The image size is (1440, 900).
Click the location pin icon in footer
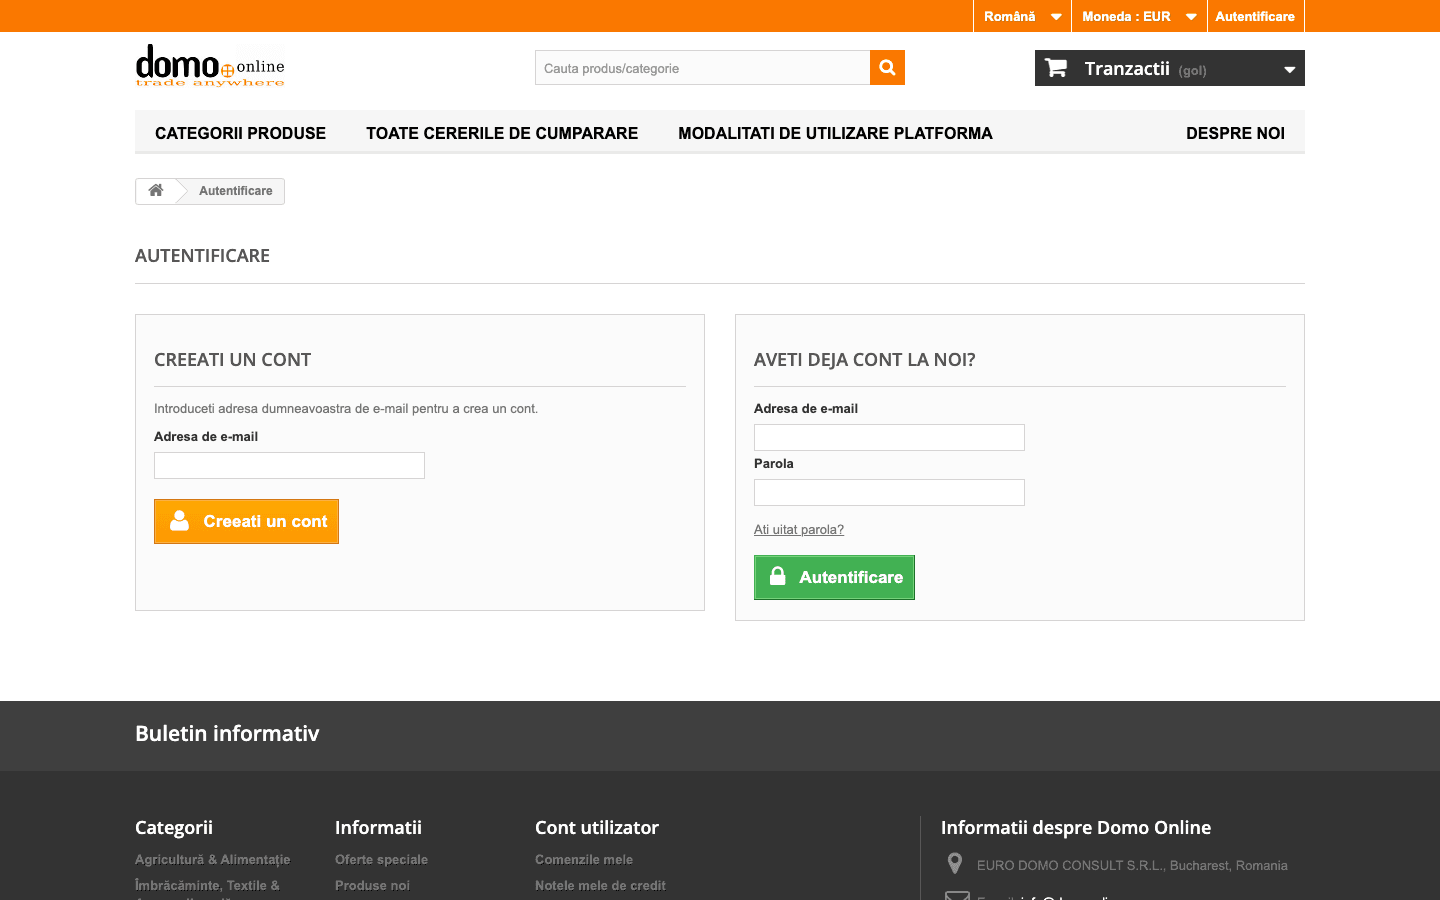click(955, 863)
